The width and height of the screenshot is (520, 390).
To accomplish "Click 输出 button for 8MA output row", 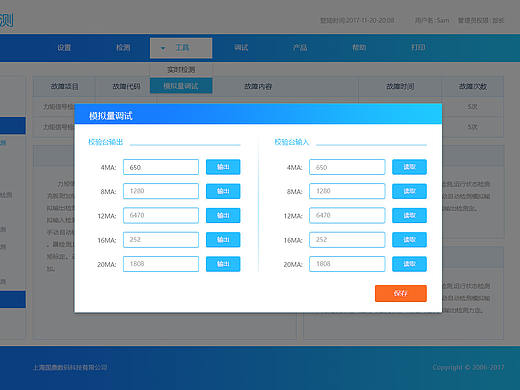I will point(223,191).
